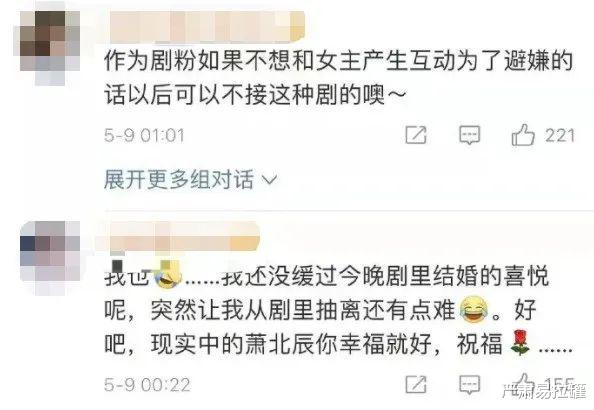Open replies via the 01:01 comment bubble icon
The width and height of the screenshot is (594, 410).
point(470,135)
